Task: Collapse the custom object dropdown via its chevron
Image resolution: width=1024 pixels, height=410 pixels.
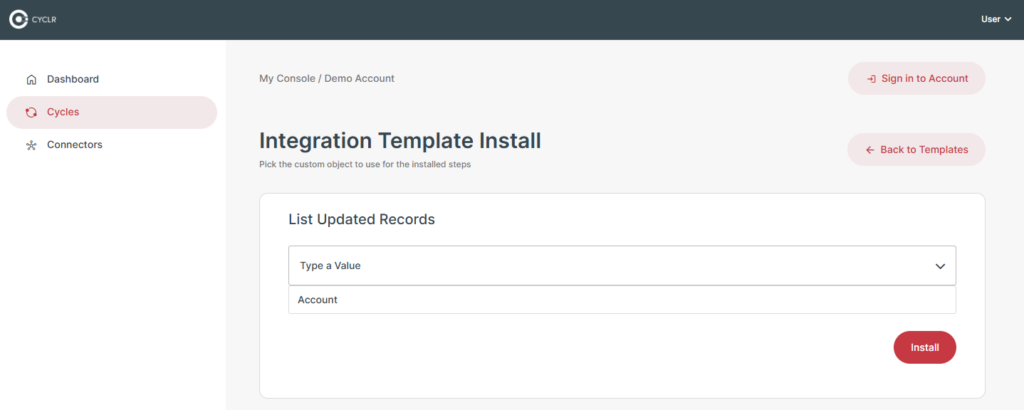Action: [940, 266]
